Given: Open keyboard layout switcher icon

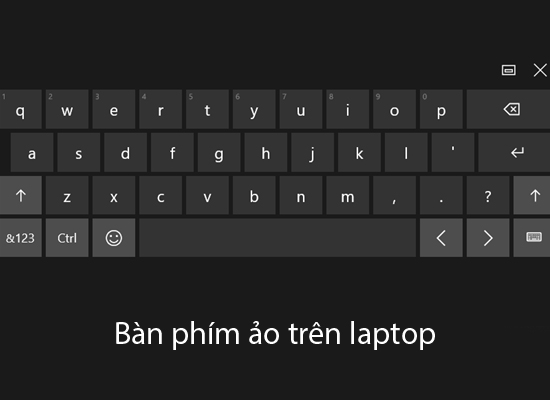Looking at the screenshot, I should [532, 238].
